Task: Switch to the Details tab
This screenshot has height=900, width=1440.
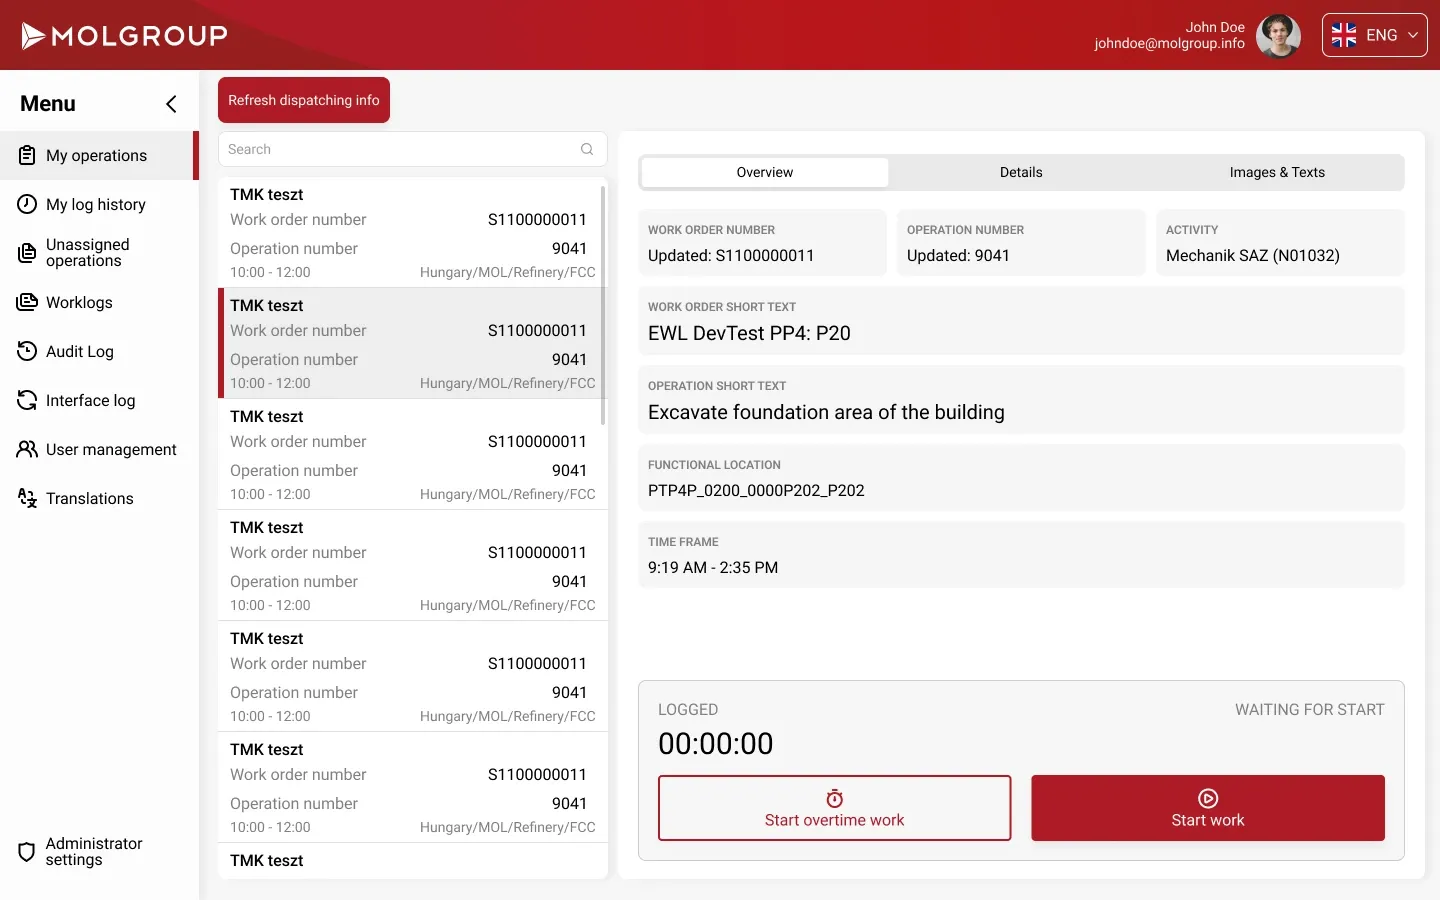Action: pyautogui.click(x=1021, y=172)
